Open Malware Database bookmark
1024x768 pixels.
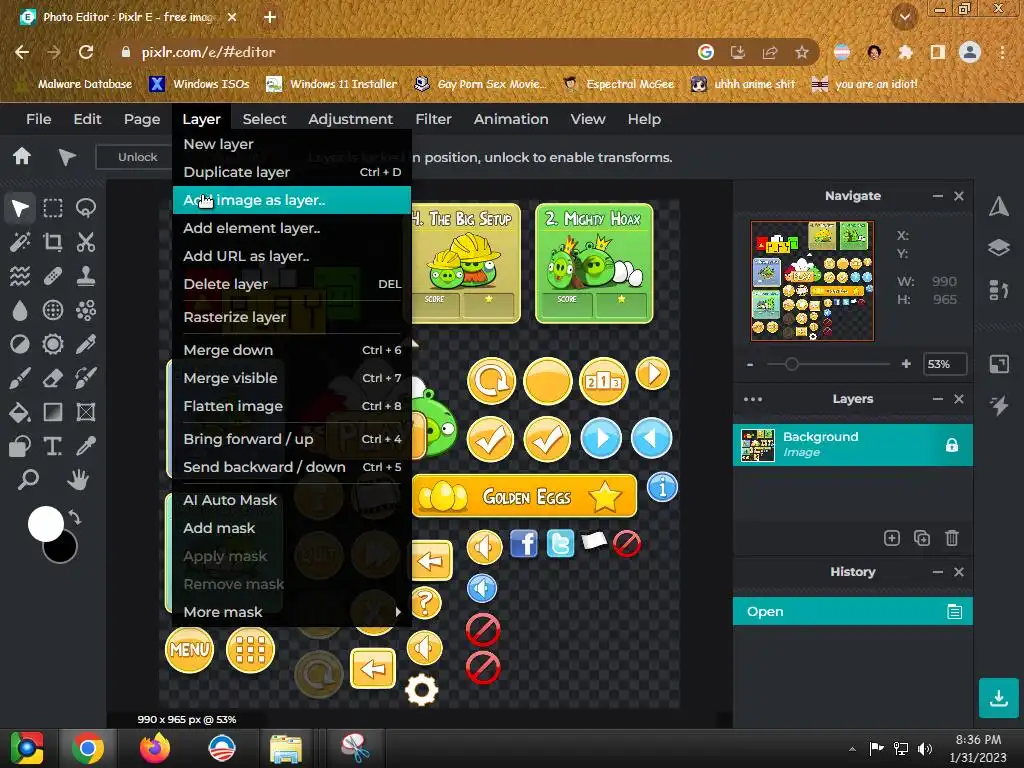pyautogui.click(x=74, y=84)
